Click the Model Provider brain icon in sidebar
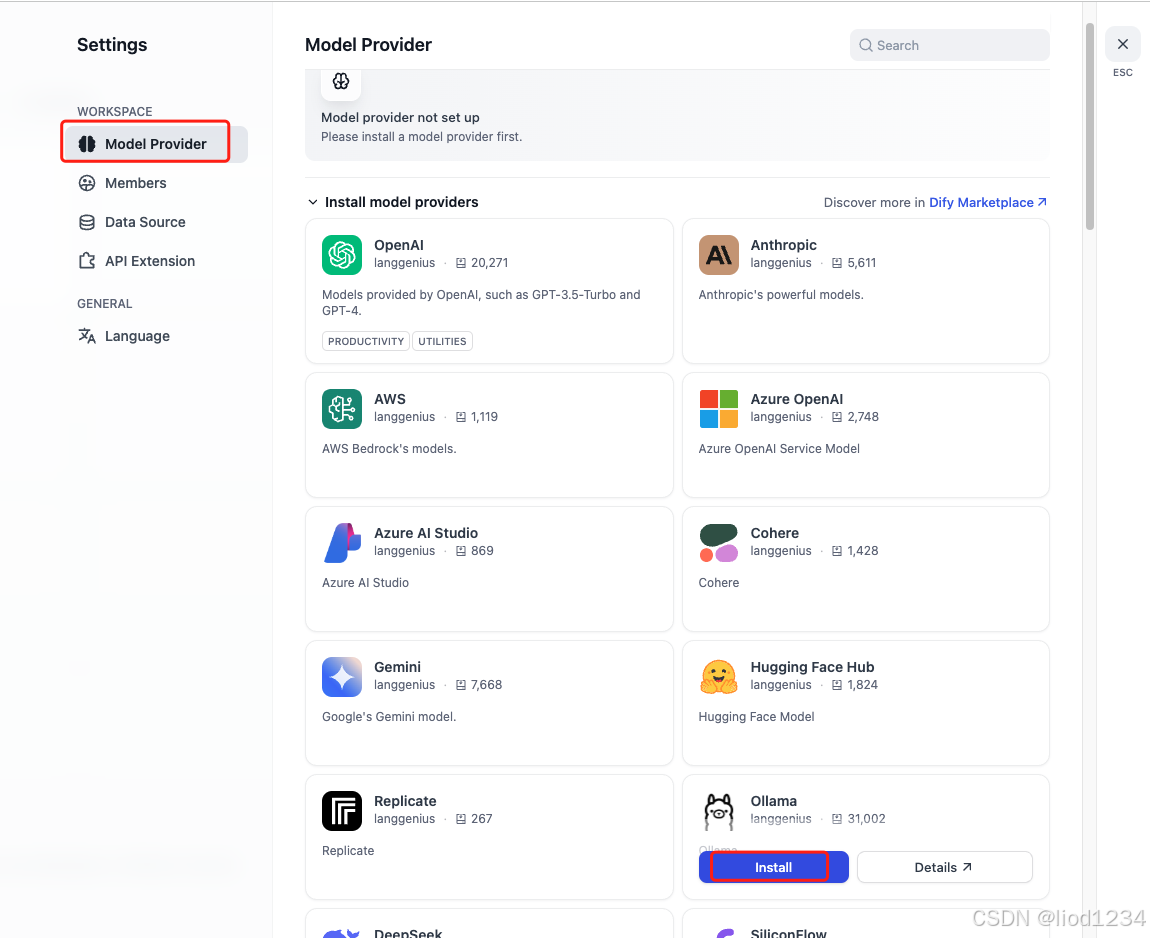 point(87,144)
